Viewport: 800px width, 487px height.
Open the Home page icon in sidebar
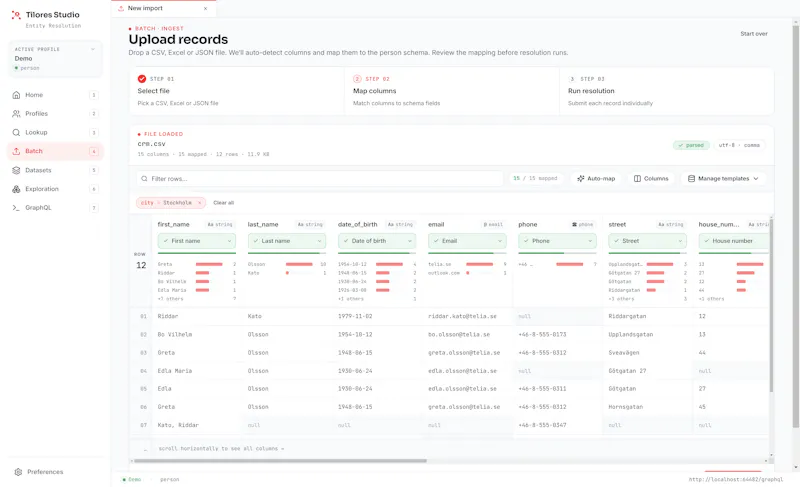pos(16,95)
